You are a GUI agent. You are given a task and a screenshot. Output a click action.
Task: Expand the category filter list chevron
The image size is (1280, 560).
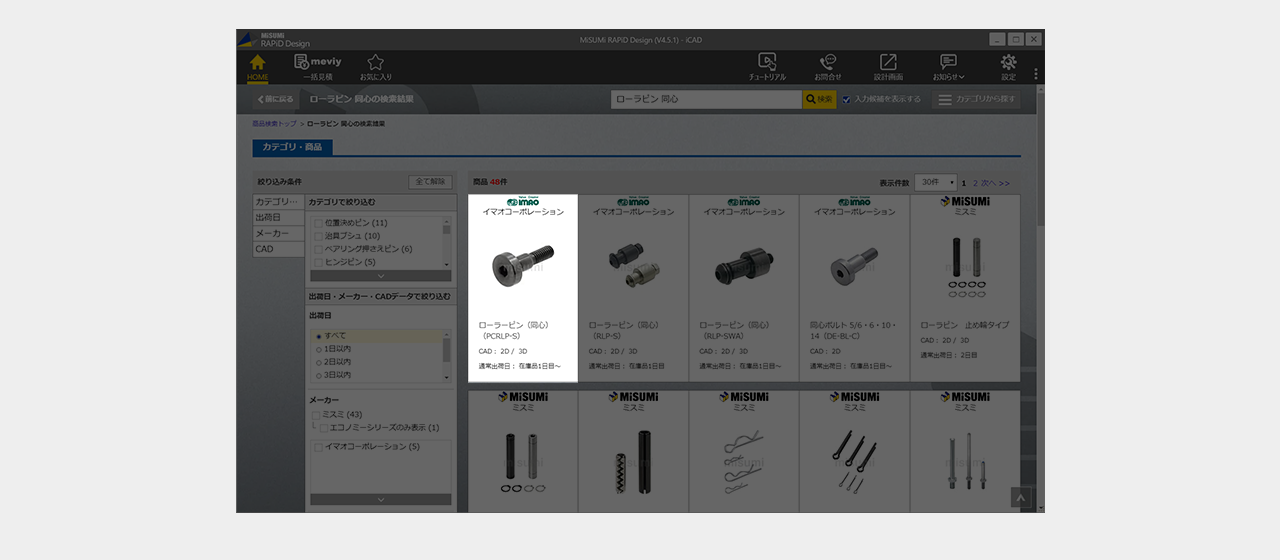coord(379,275)
